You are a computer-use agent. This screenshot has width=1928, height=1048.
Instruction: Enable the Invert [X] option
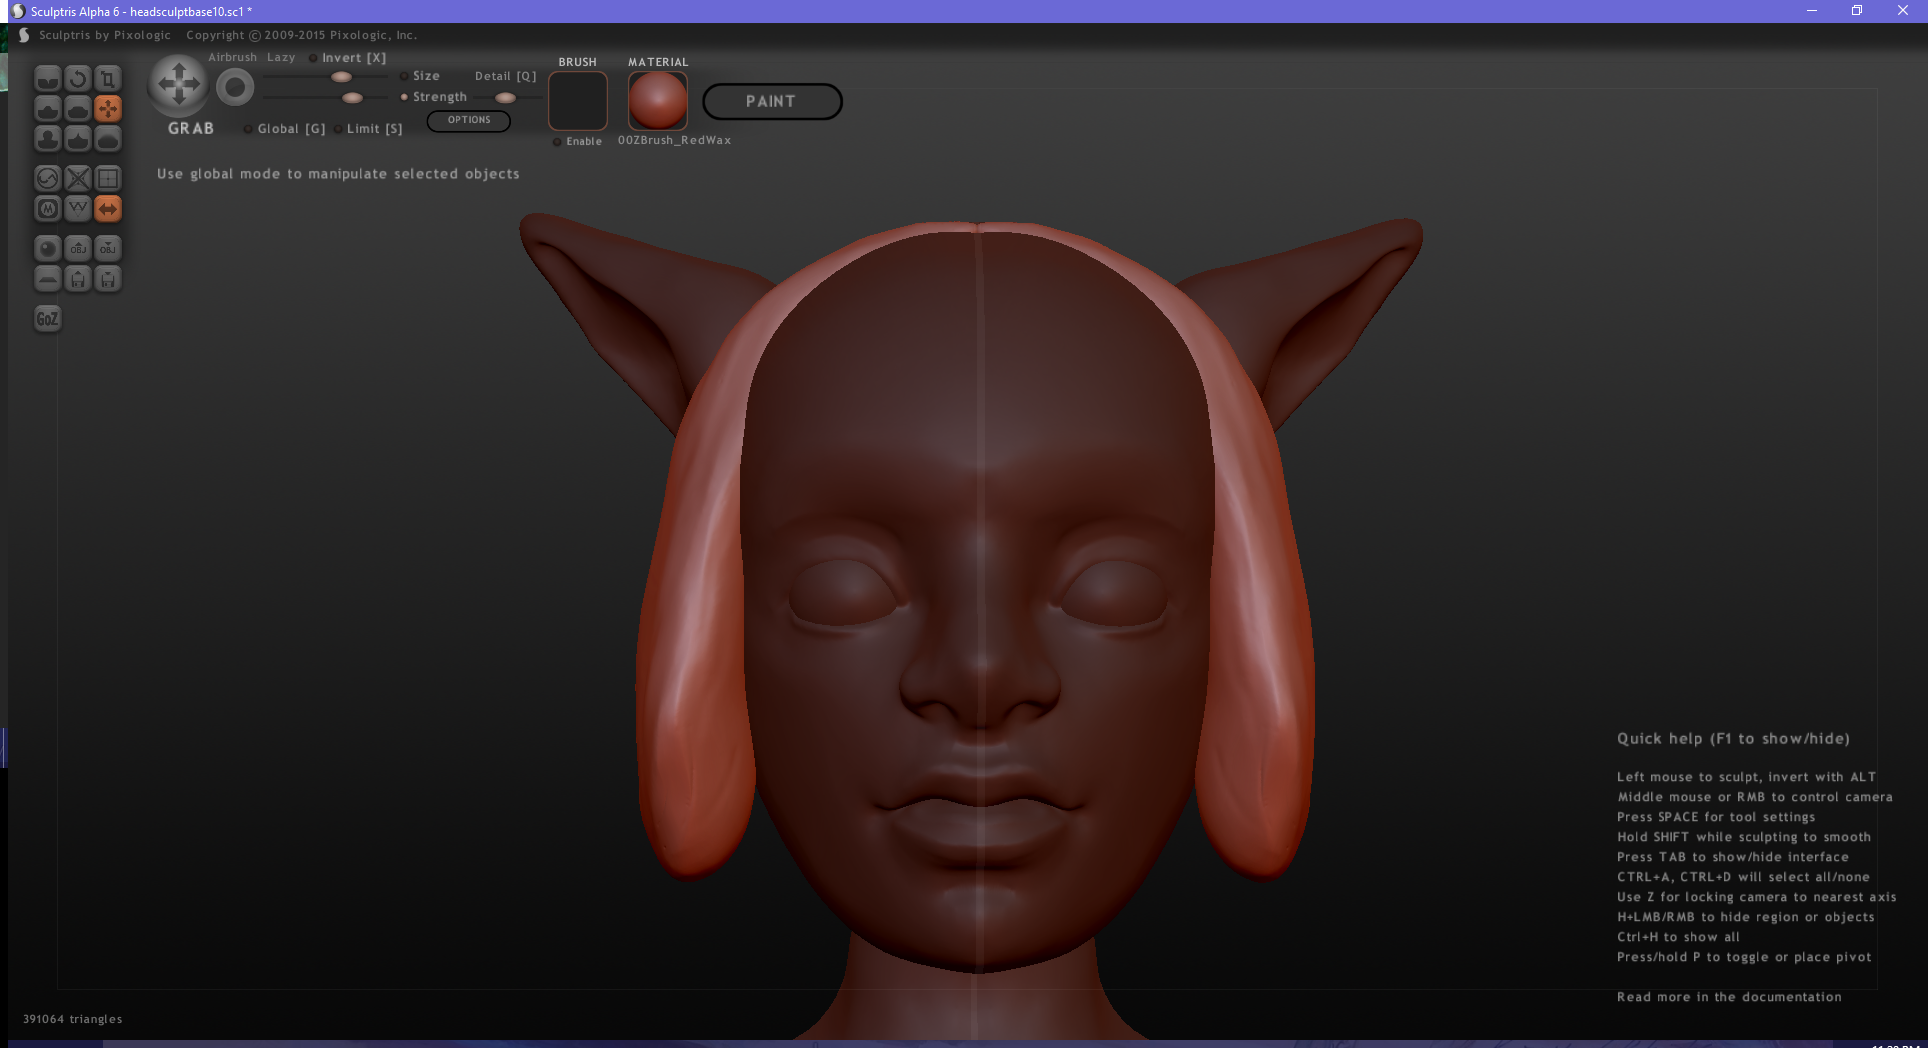(313, 58)
